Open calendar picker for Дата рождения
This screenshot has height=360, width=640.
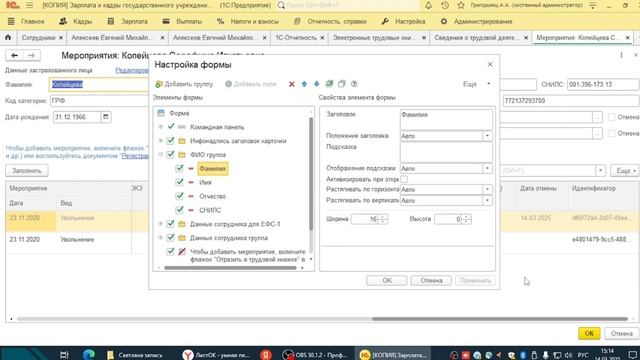point(106,117)
